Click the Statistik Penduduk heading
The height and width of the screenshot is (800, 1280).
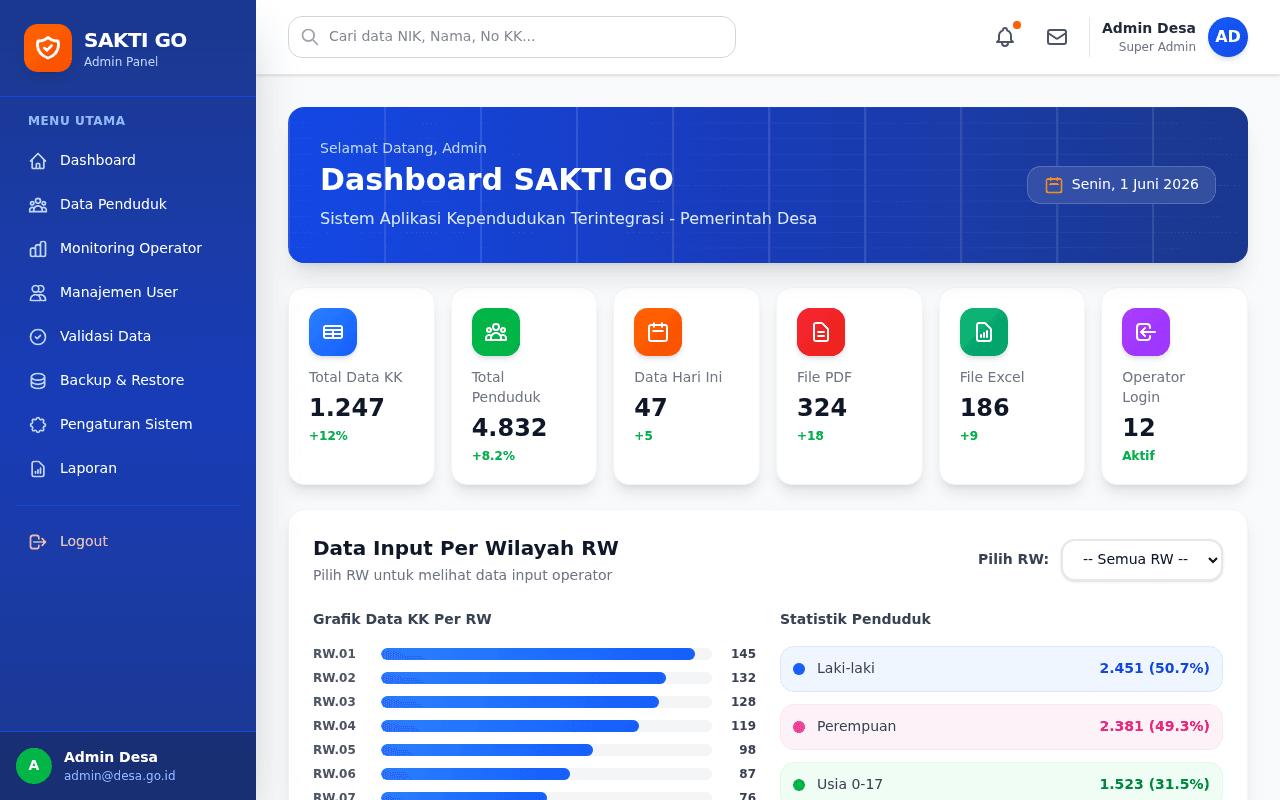[x=855, y=620]
